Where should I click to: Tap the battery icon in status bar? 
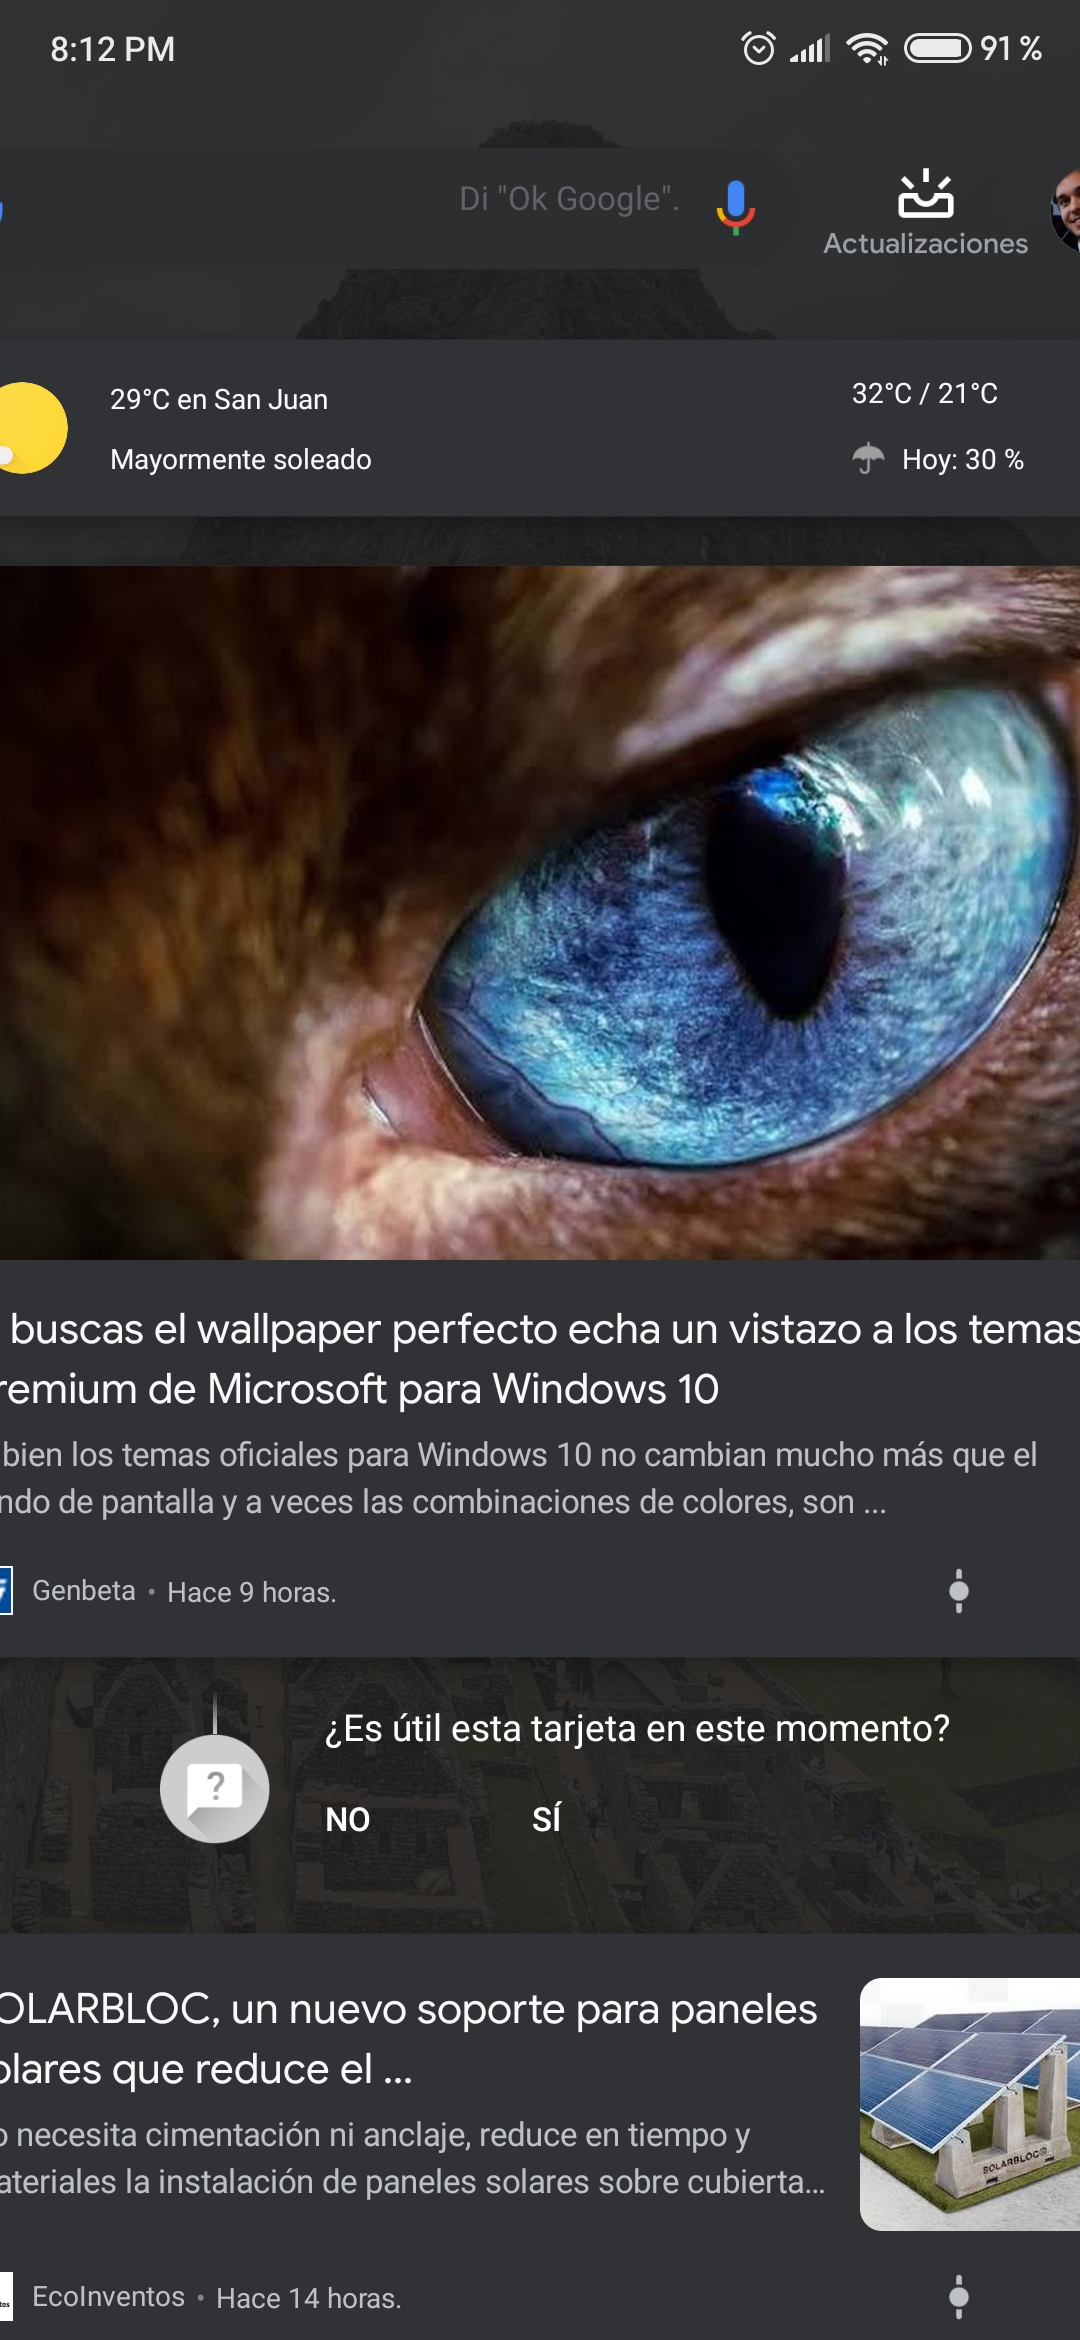point(937,48)
